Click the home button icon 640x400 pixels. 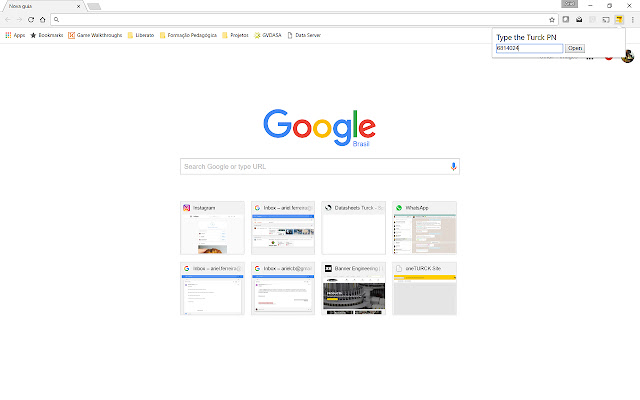[42, 20]
